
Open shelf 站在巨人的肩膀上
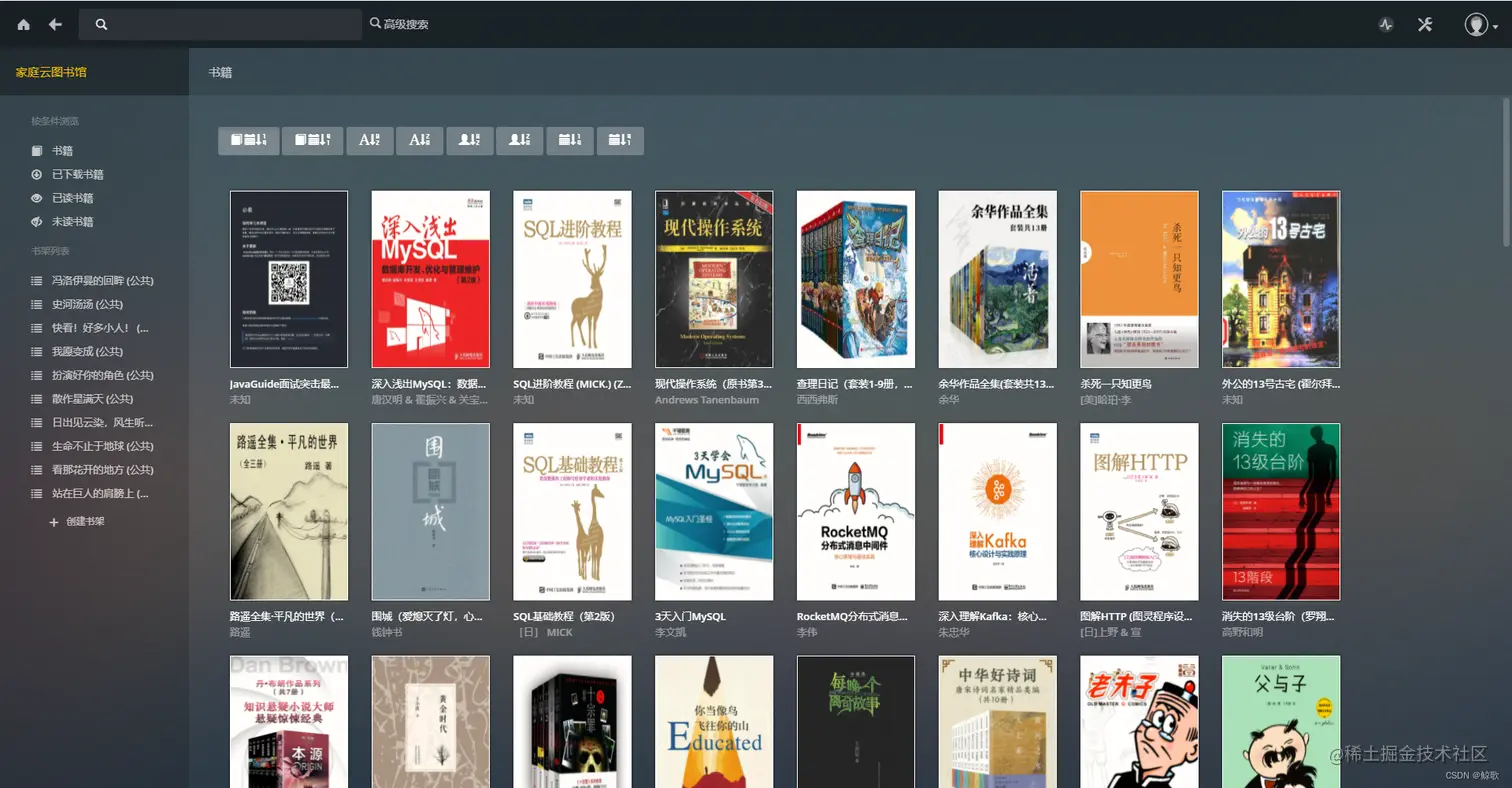(90, 493)
